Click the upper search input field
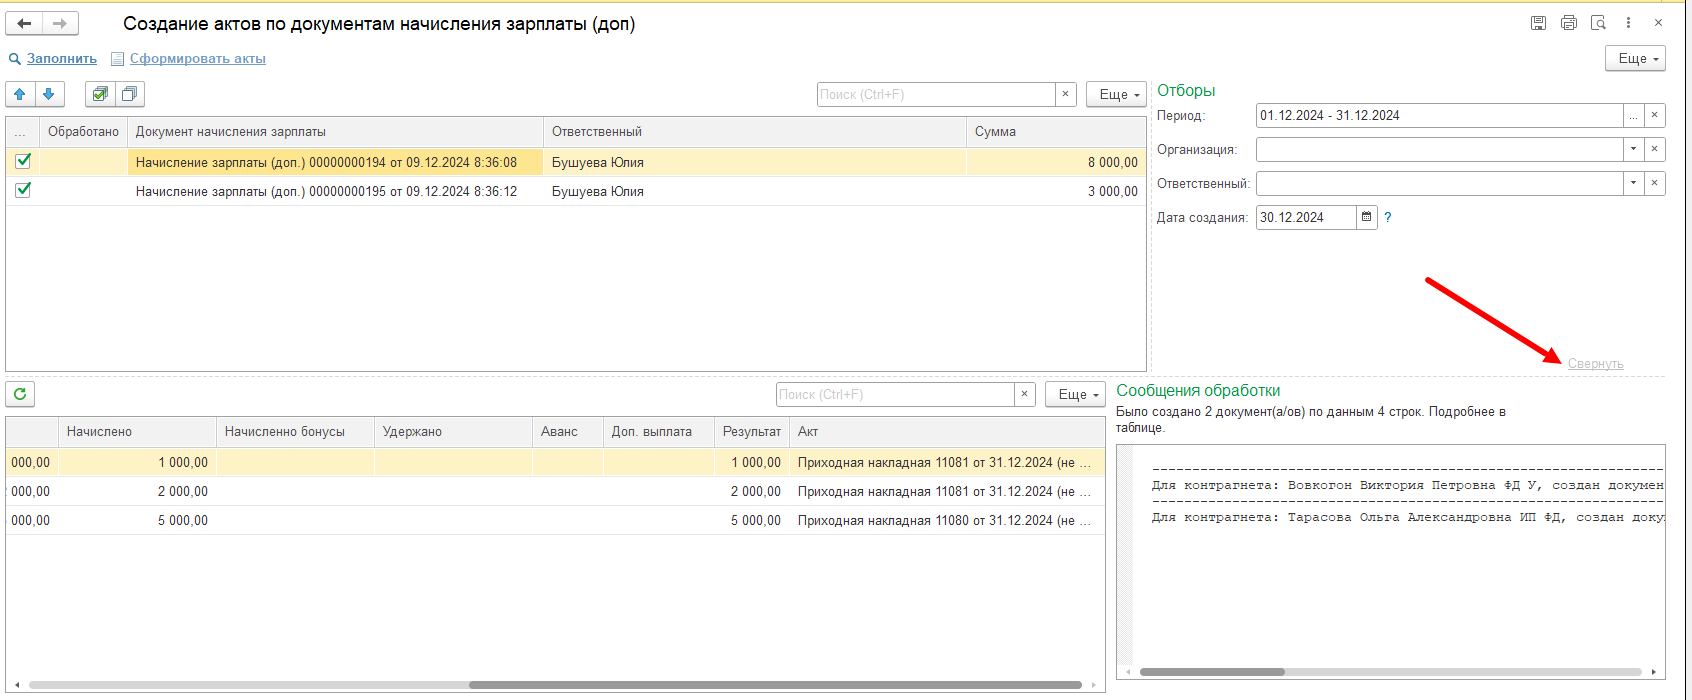The width and height of the screenshot is (1692, 700). (x=936, y=94)
